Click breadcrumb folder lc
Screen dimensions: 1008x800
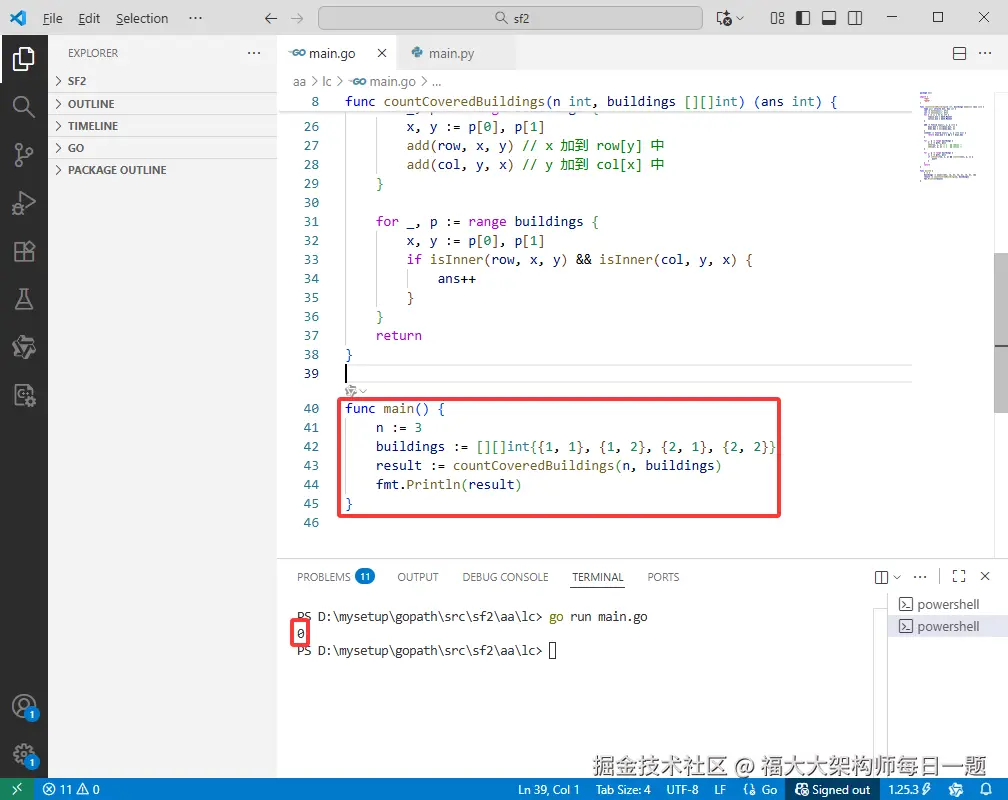(327, 82)
